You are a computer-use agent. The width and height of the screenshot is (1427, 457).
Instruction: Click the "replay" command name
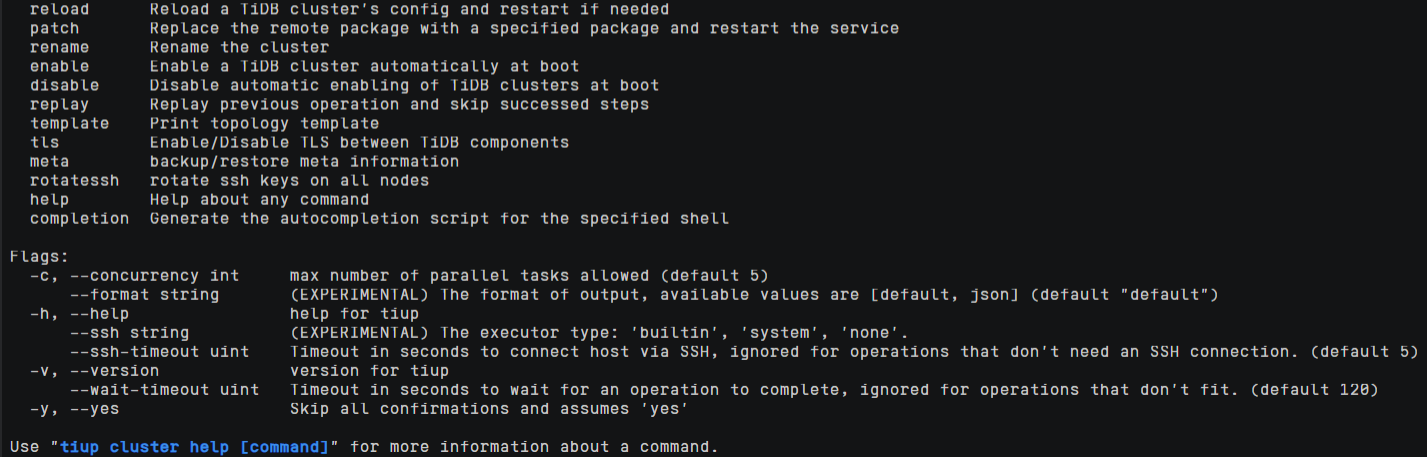coord(59,104)
